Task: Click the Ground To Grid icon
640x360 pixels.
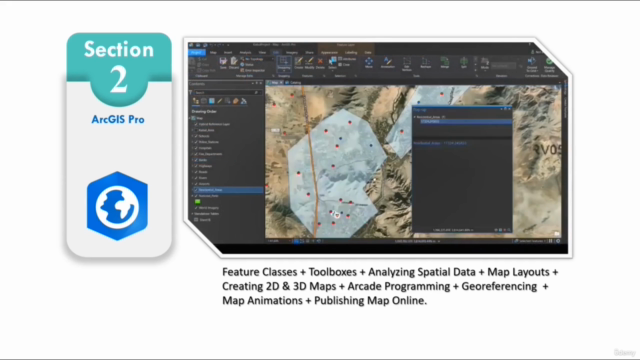Action: (531, 61)
